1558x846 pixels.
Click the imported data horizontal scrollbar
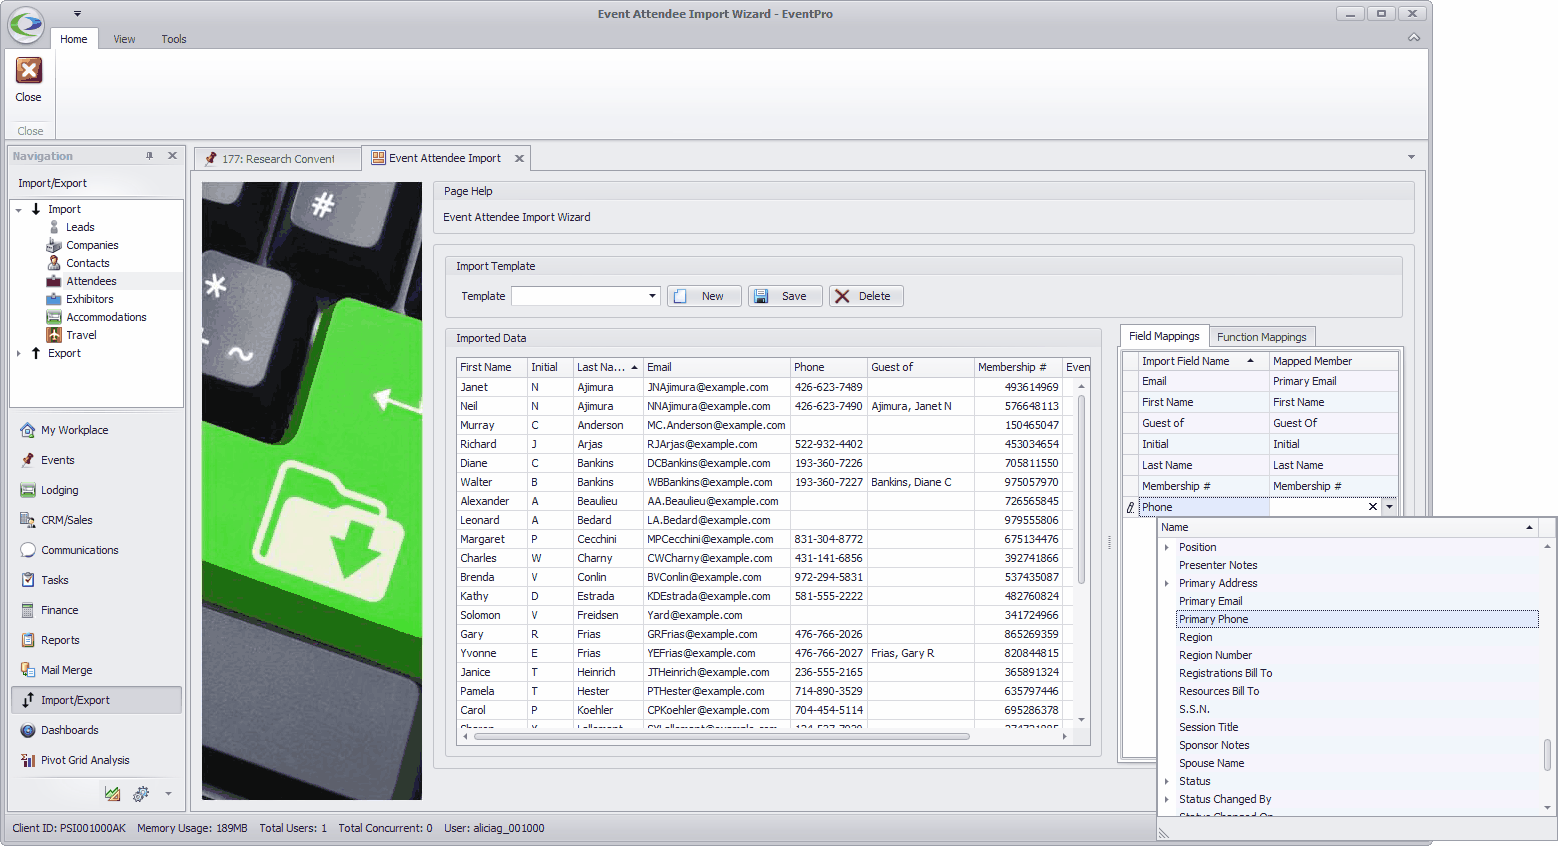coord(721,736)
